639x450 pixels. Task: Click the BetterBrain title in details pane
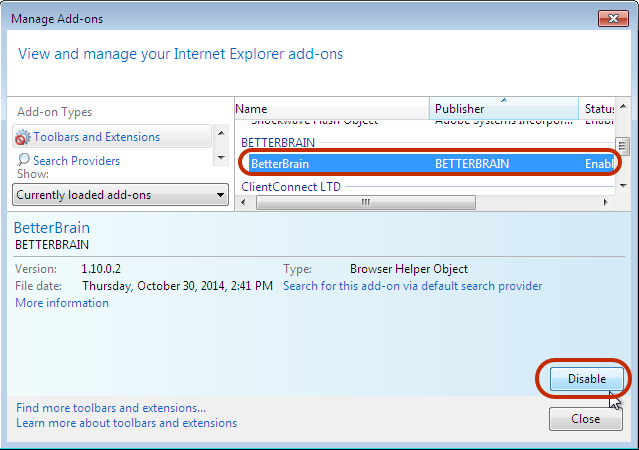click(x=52, y=227)
